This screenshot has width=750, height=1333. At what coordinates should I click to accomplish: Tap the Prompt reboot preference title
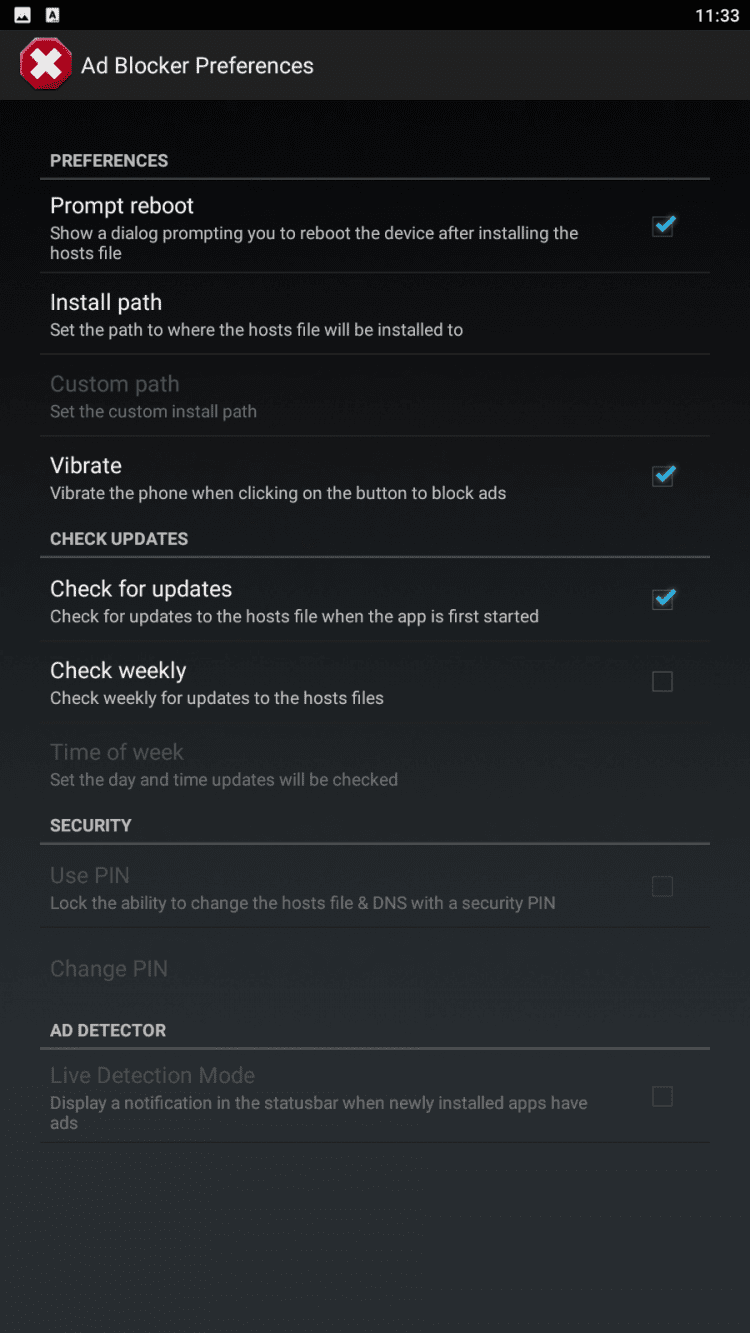(x=122, y=206)
